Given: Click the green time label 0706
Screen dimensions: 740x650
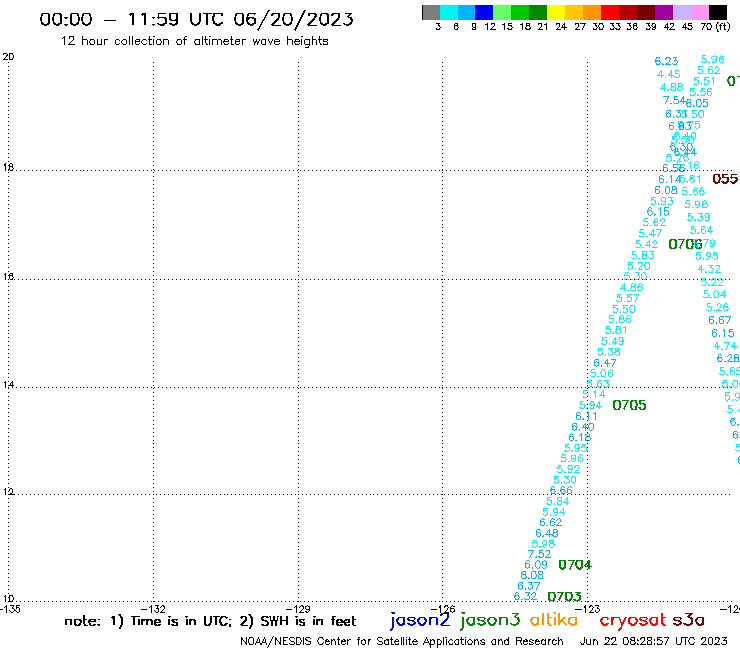Looking at the screenshot, I should (x=685, y=244).
